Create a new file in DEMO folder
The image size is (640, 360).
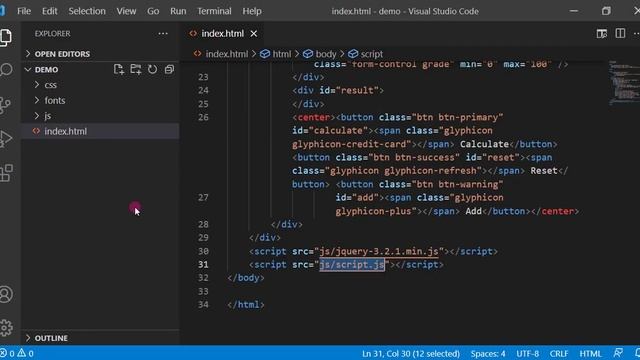tap(119, 69)
